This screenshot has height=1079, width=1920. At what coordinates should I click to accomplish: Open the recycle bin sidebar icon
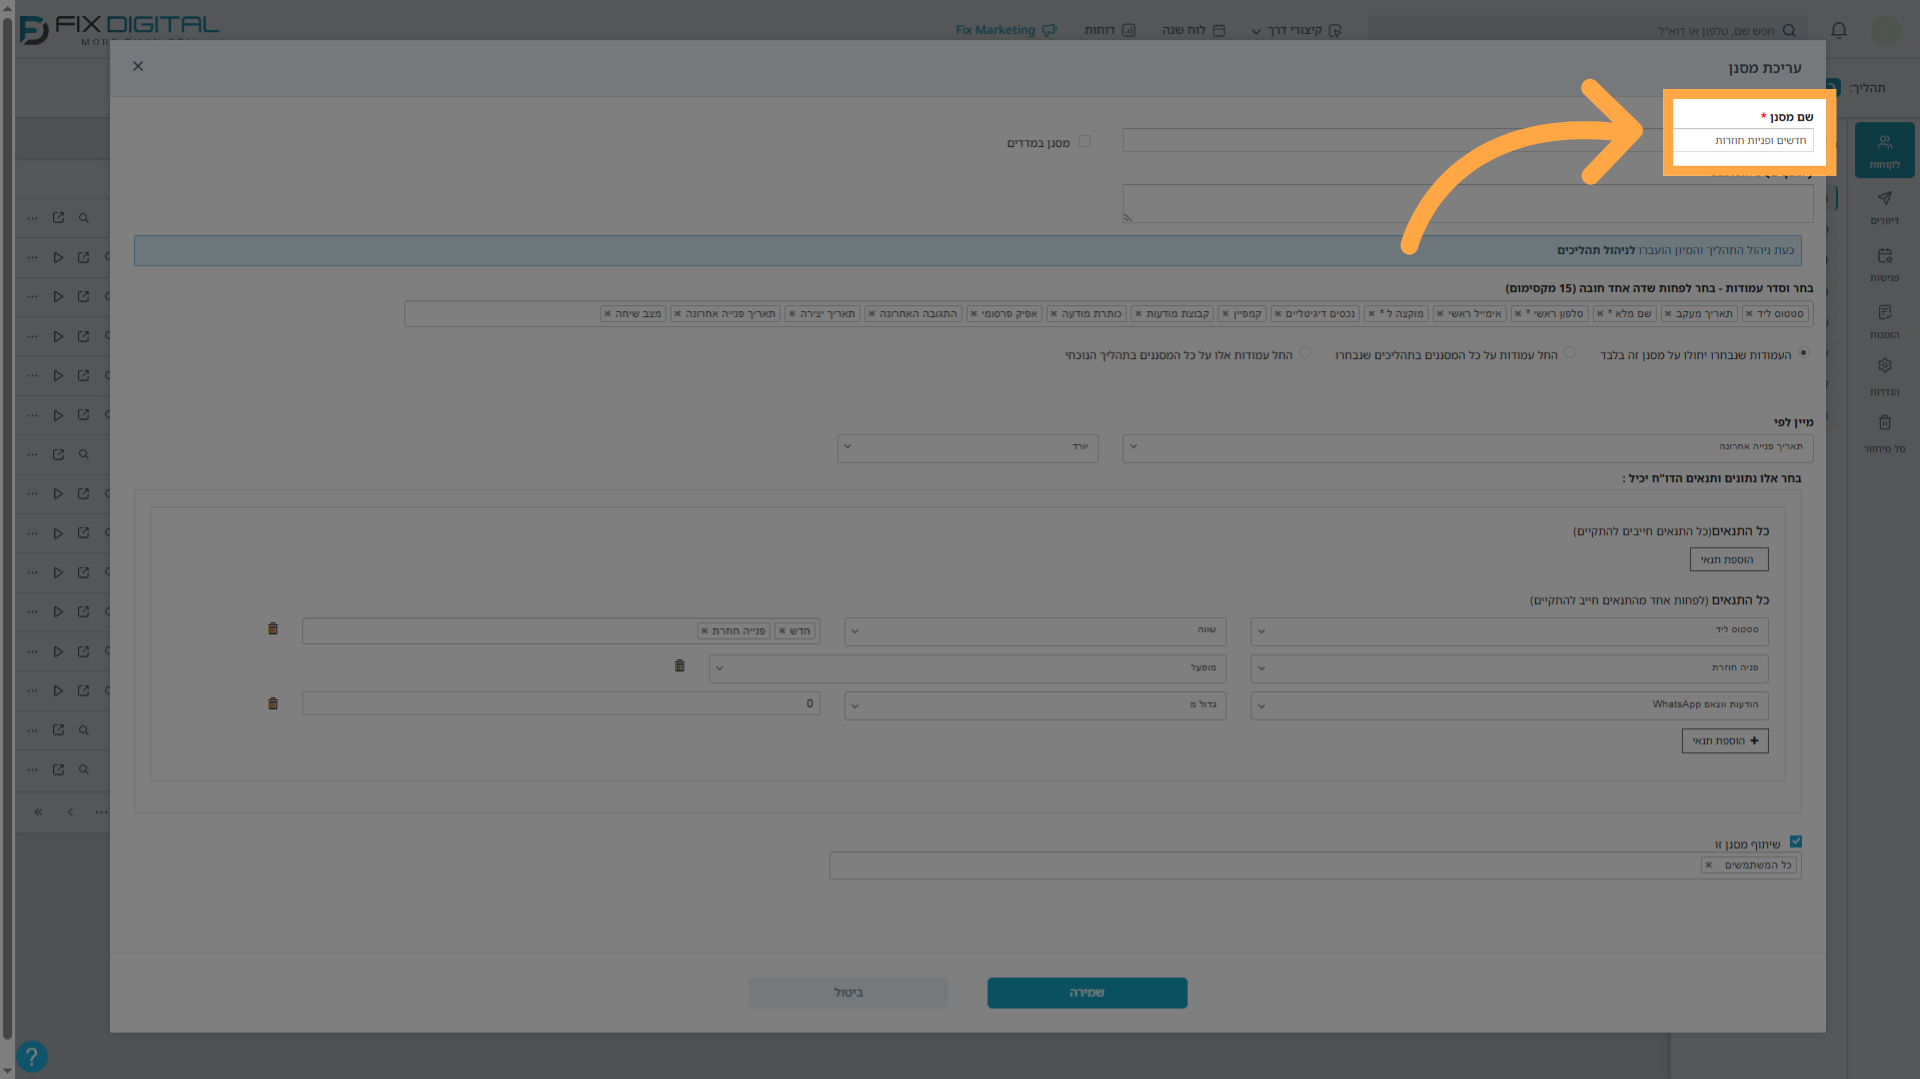click(1884, 433)
